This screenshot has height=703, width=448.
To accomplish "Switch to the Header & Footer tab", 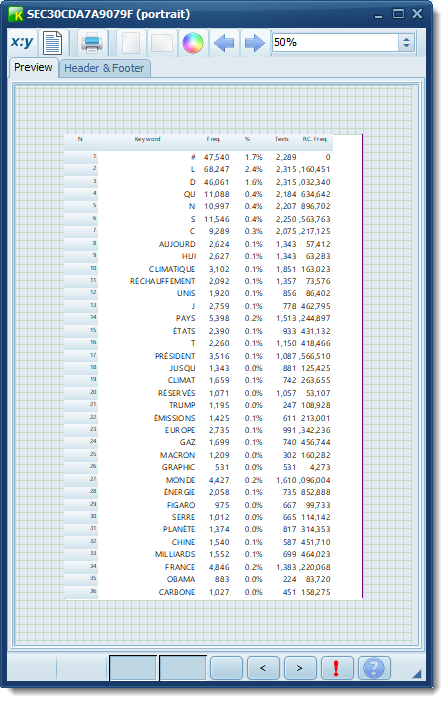I will (x=104, y=68).
